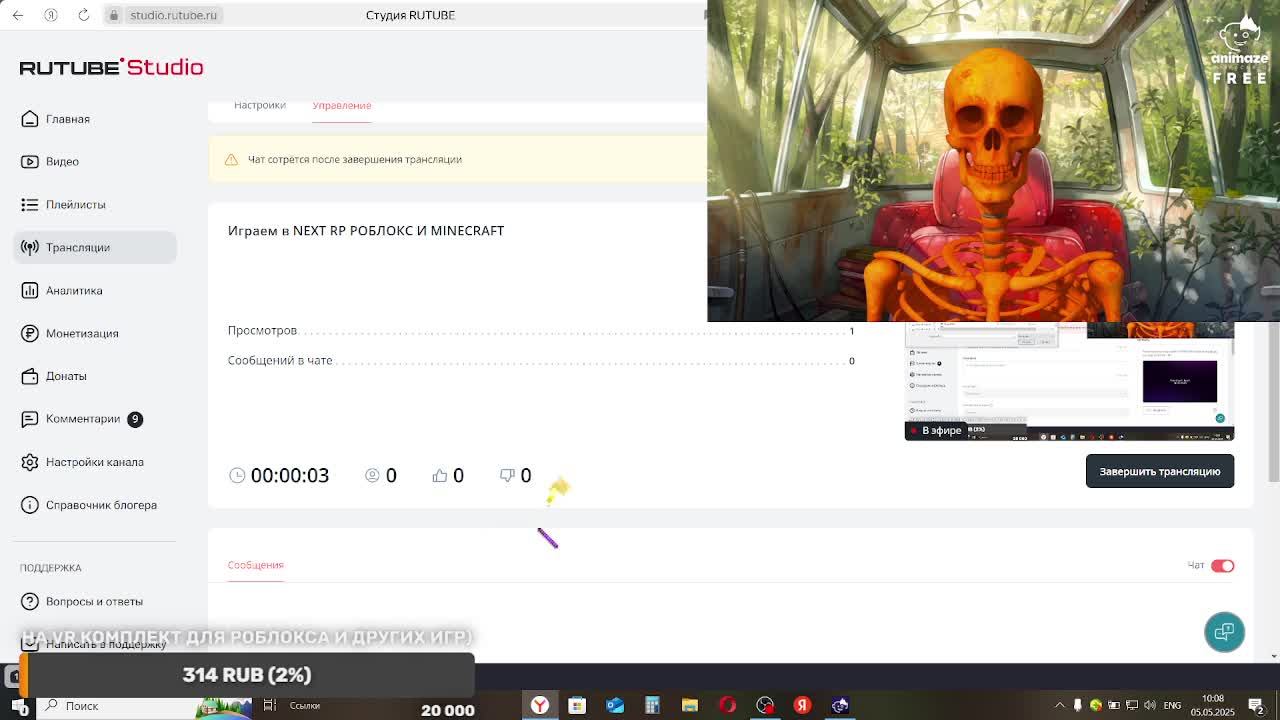Image resolution: width=1280 pixels, height=720 pixels.
Task: Open the Yandex Я taskbar icon
Action: (x=802, y=706)
